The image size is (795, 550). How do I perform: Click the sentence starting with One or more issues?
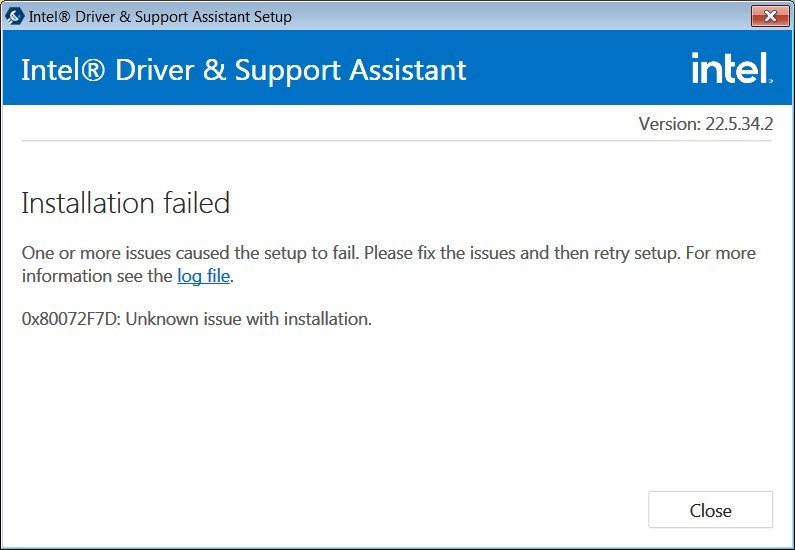tap(190, 252)
